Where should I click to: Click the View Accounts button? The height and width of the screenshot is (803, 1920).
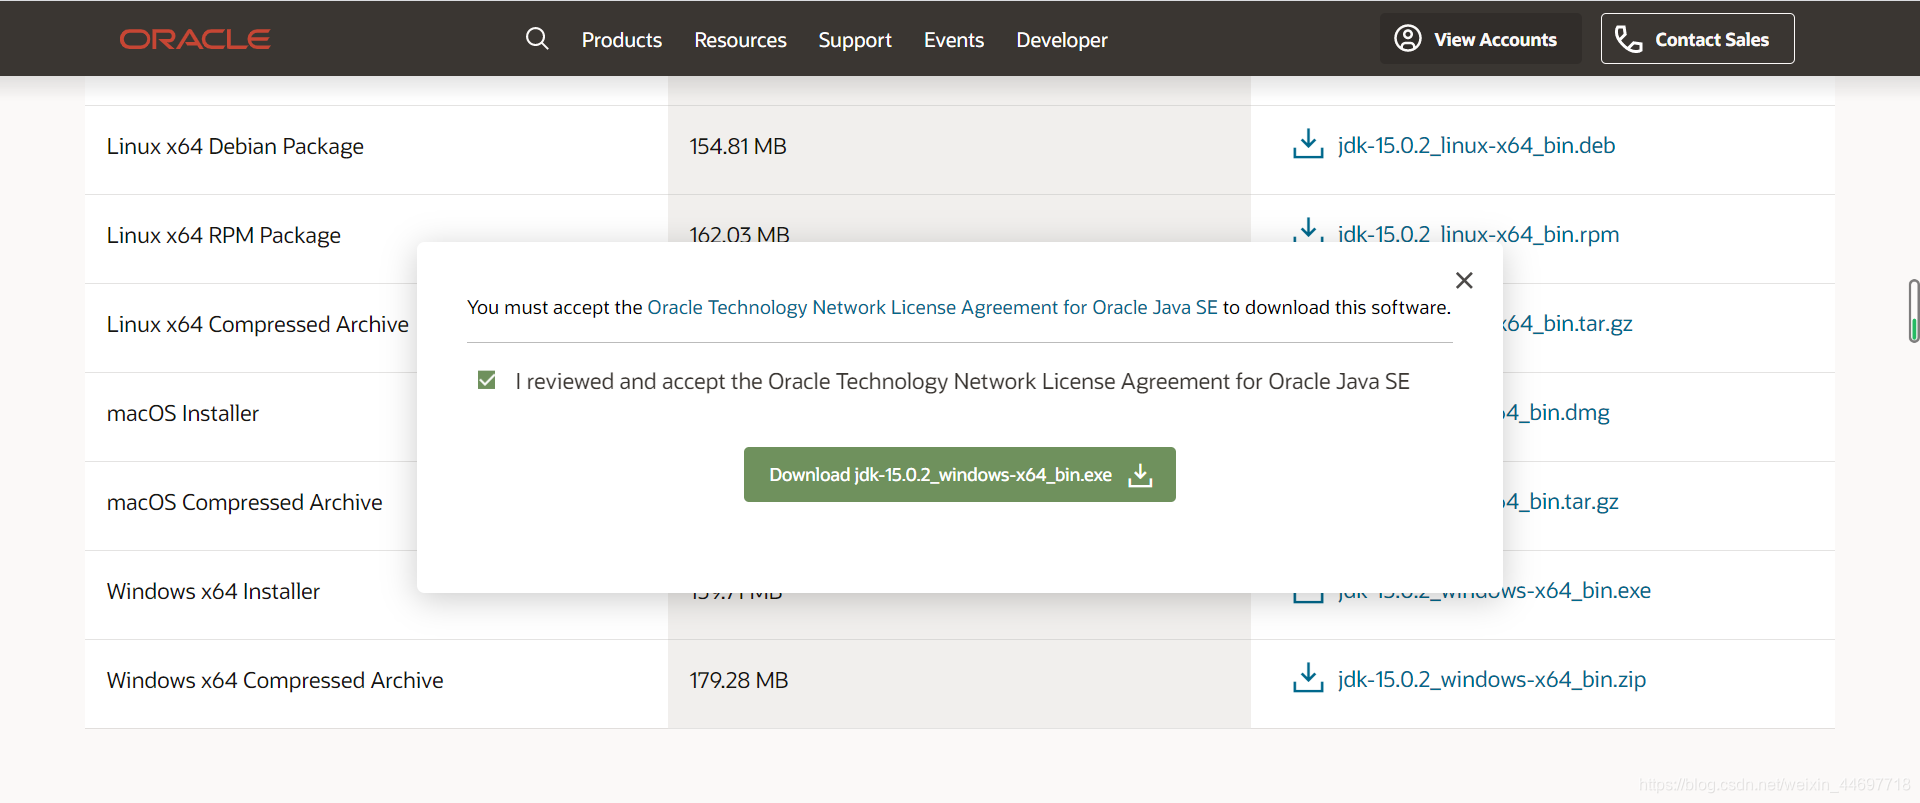pos(1480,39)
